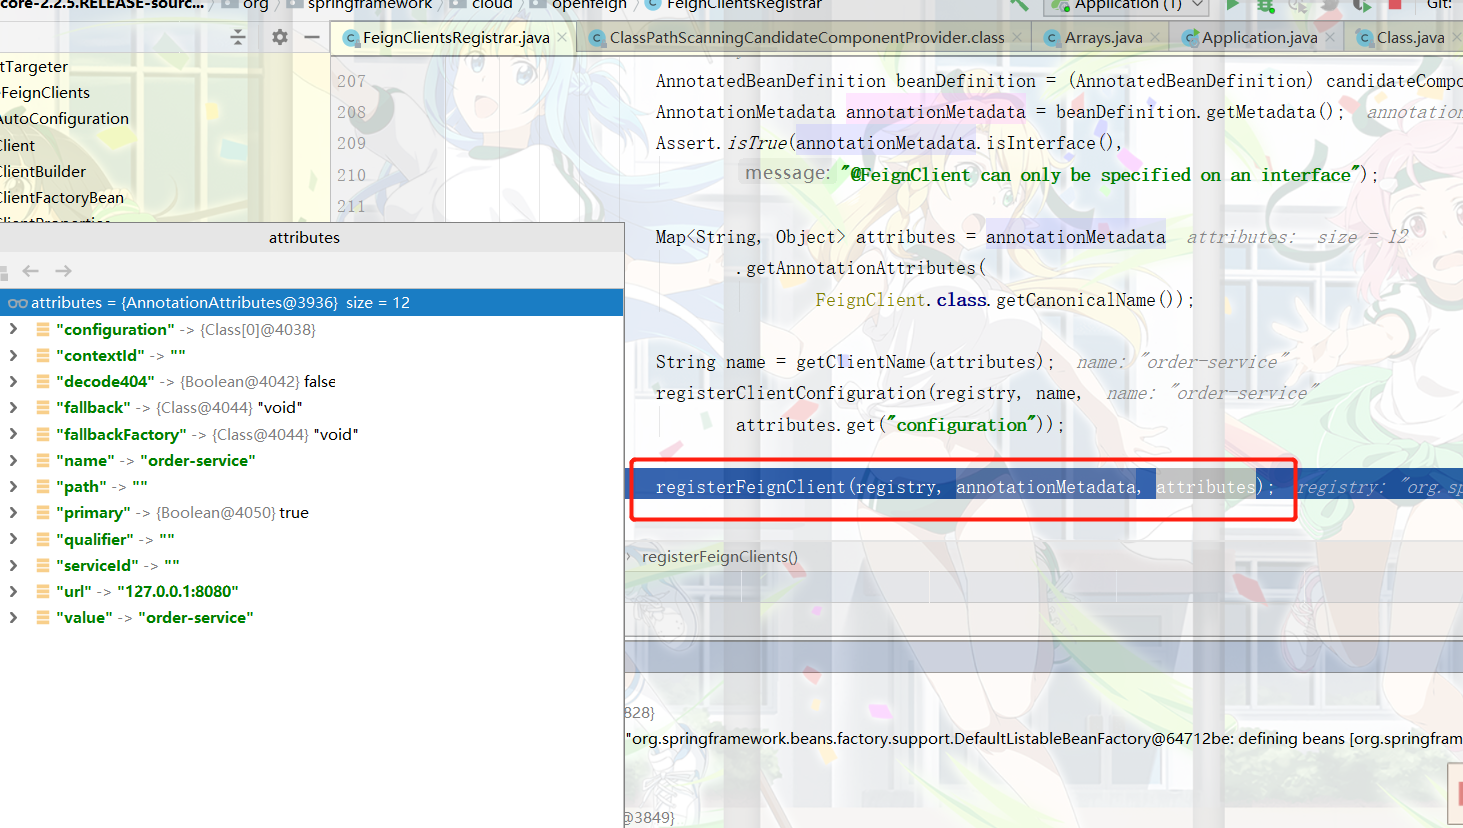Click the field icon next to "serviceId"
1463x828 pixels.
tap(43, 565)
